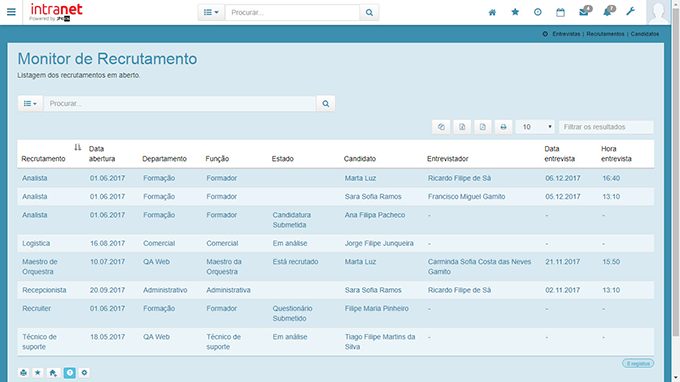Viewport: 680px width, 382px height.
Task: Sort by Entrevistador column header
Action: (x=448, y=159)
